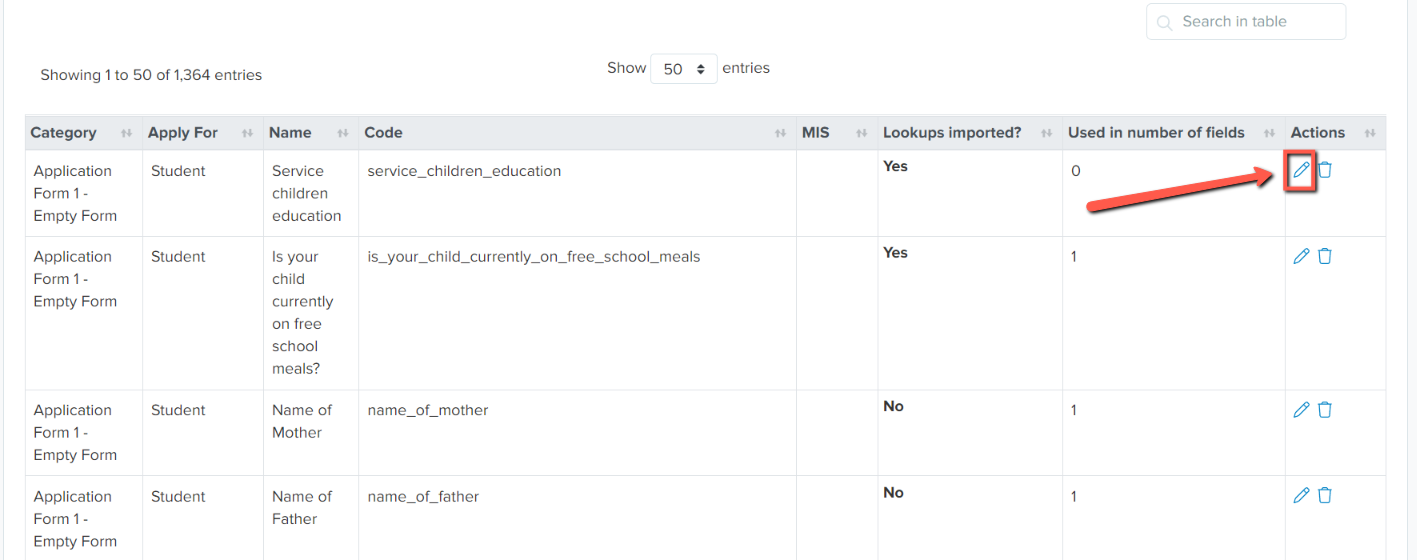The width and height of the screenshot is (1417, 560).
Task: Focus the Search in table field
Action: (x=1246, y=22)
